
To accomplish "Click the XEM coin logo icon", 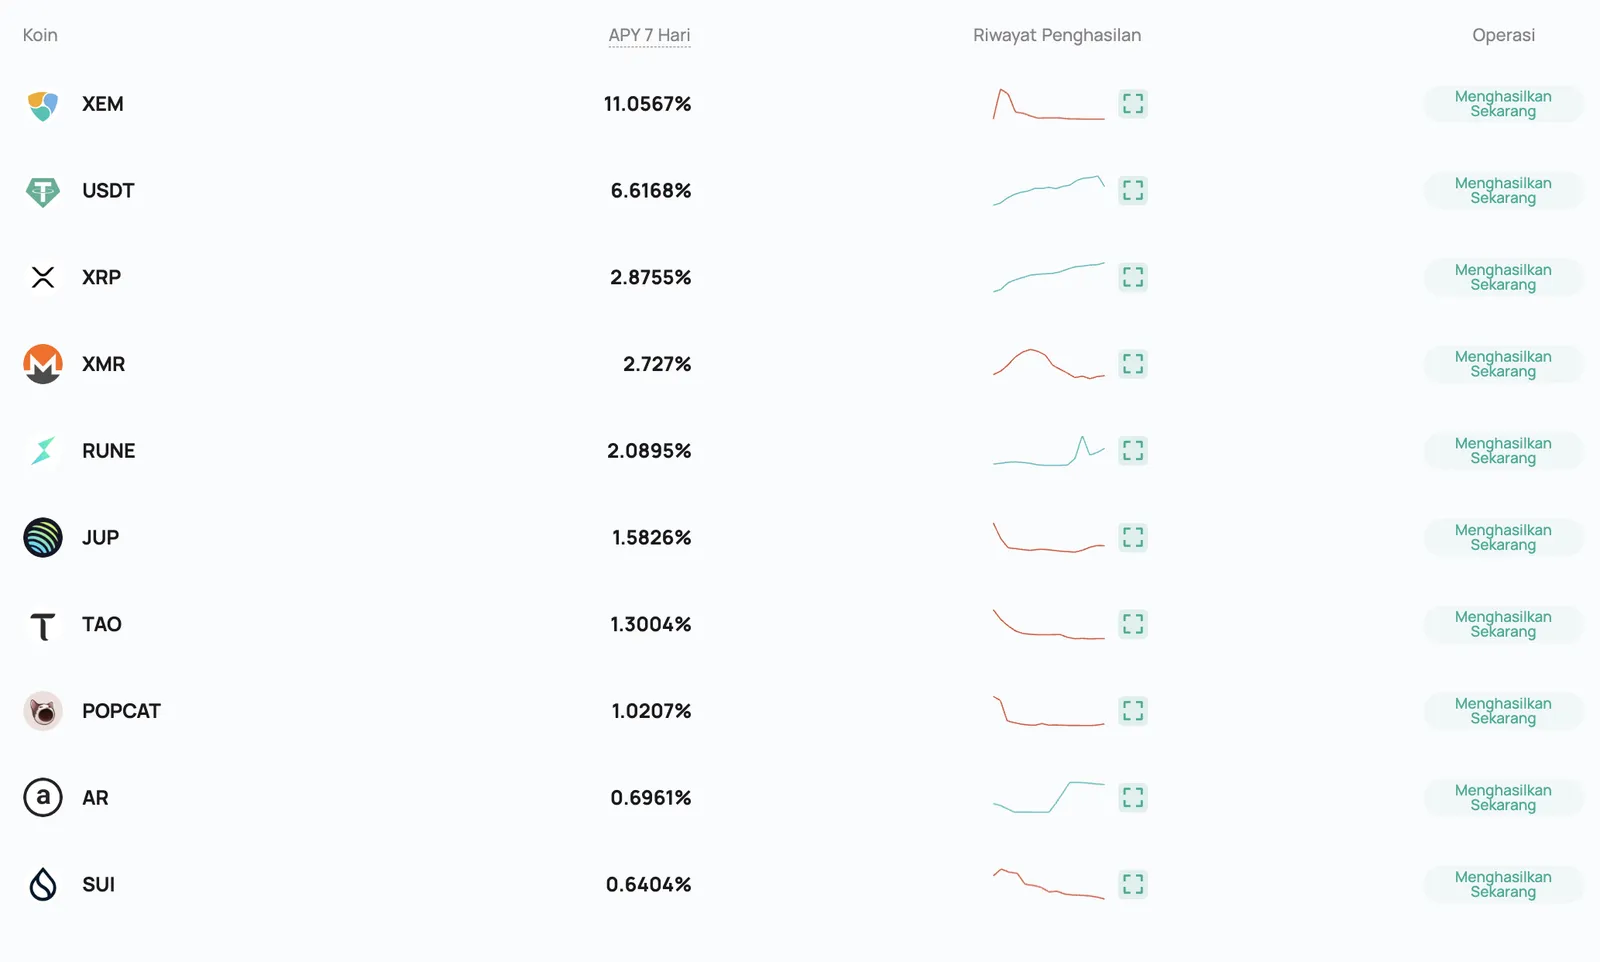I will pos(43,104).
